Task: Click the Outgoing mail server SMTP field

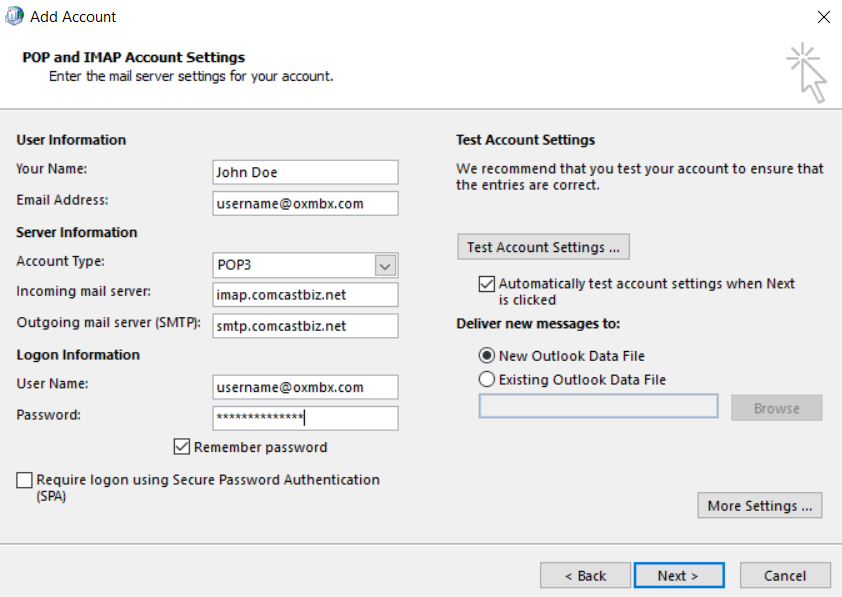Action: pyautogui.click(x=305, y=325)
